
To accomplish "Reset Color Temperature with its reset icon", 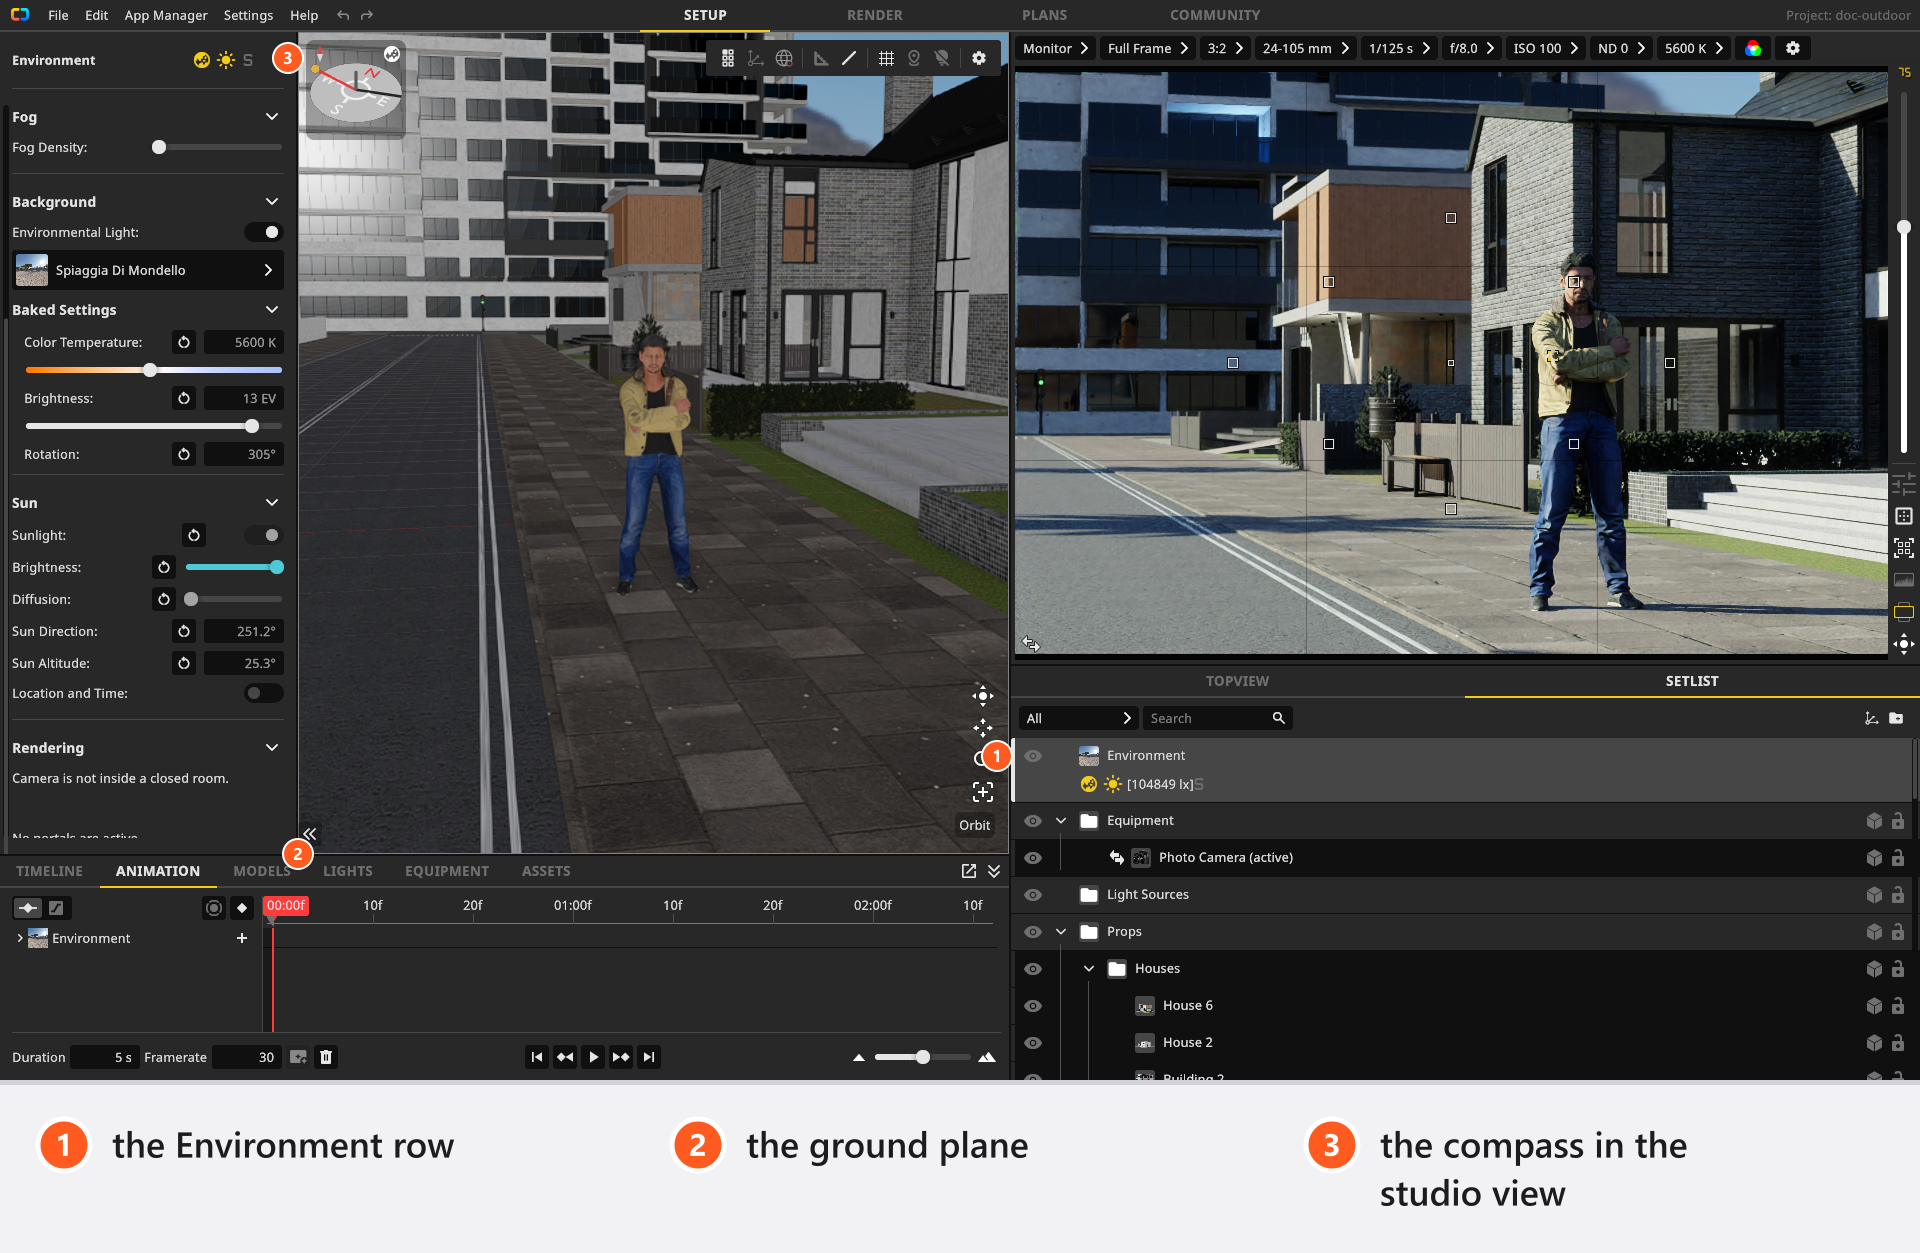I will 184,342.
